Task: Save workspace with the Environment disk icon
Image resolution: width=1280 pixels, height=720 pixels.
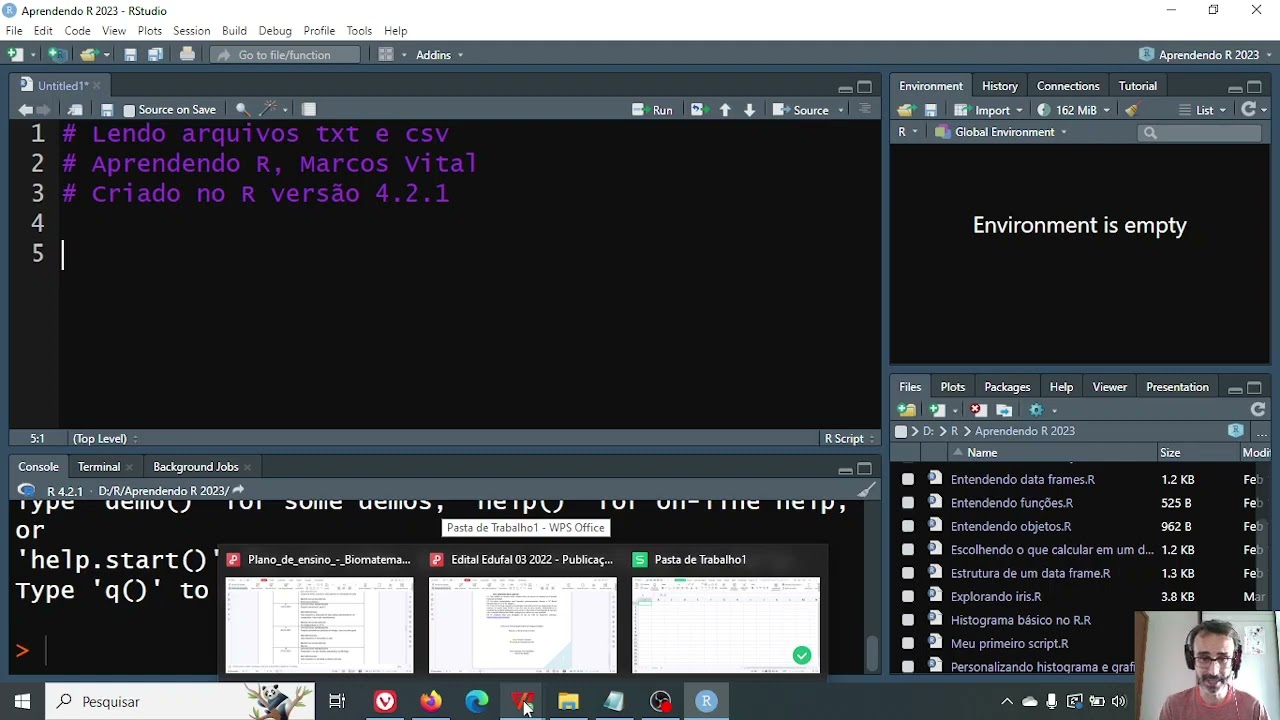Action: (931, 110)
